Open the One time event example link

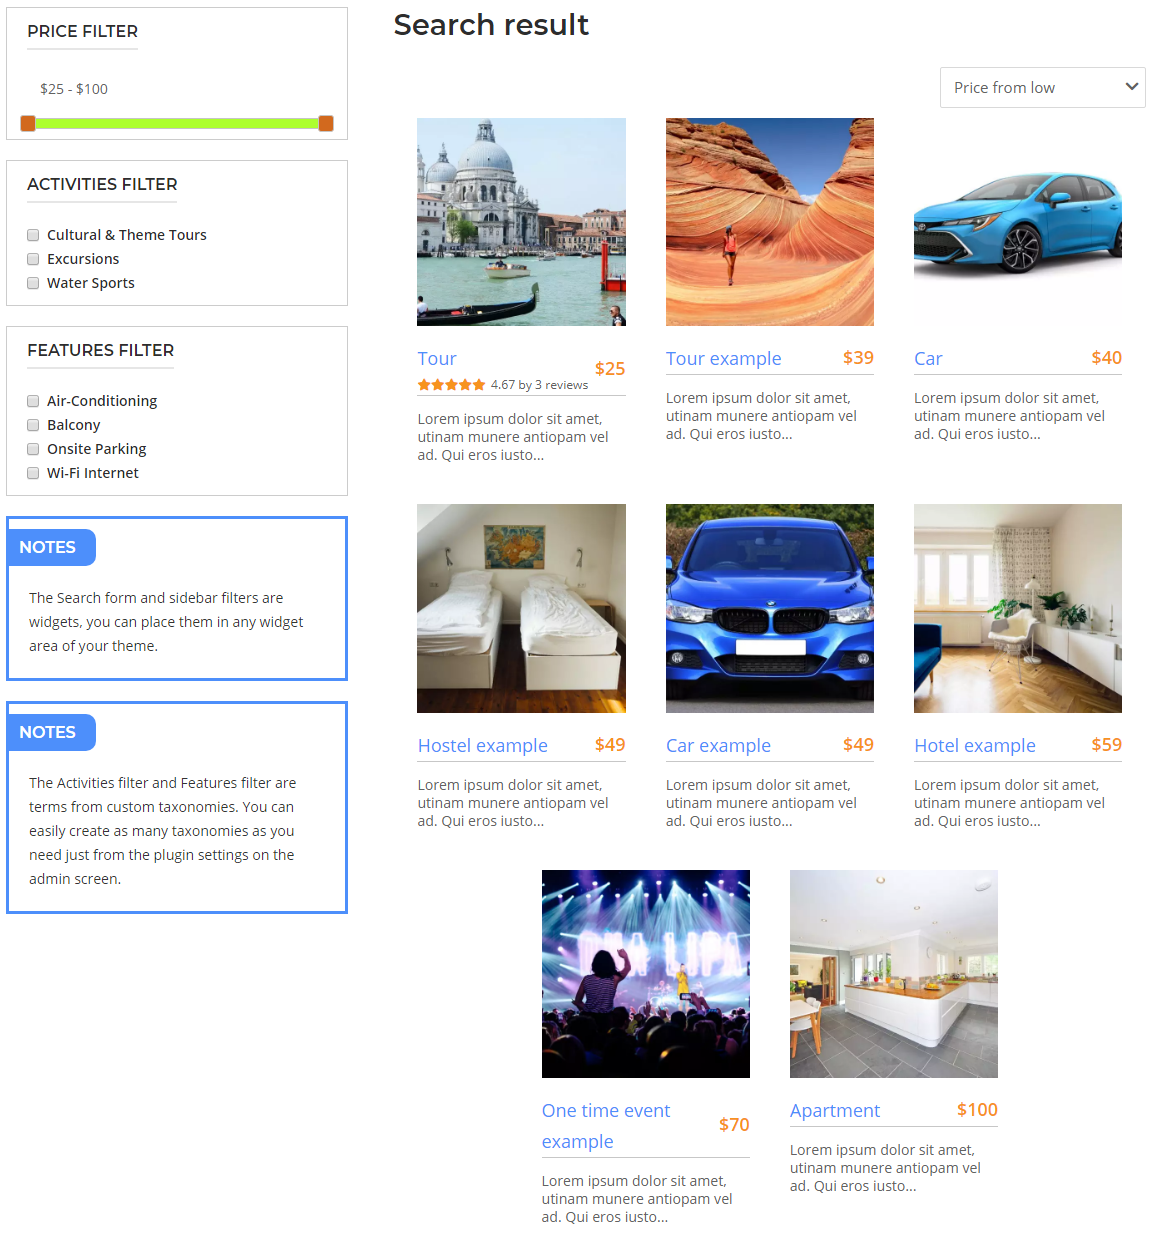(606, 1126)
